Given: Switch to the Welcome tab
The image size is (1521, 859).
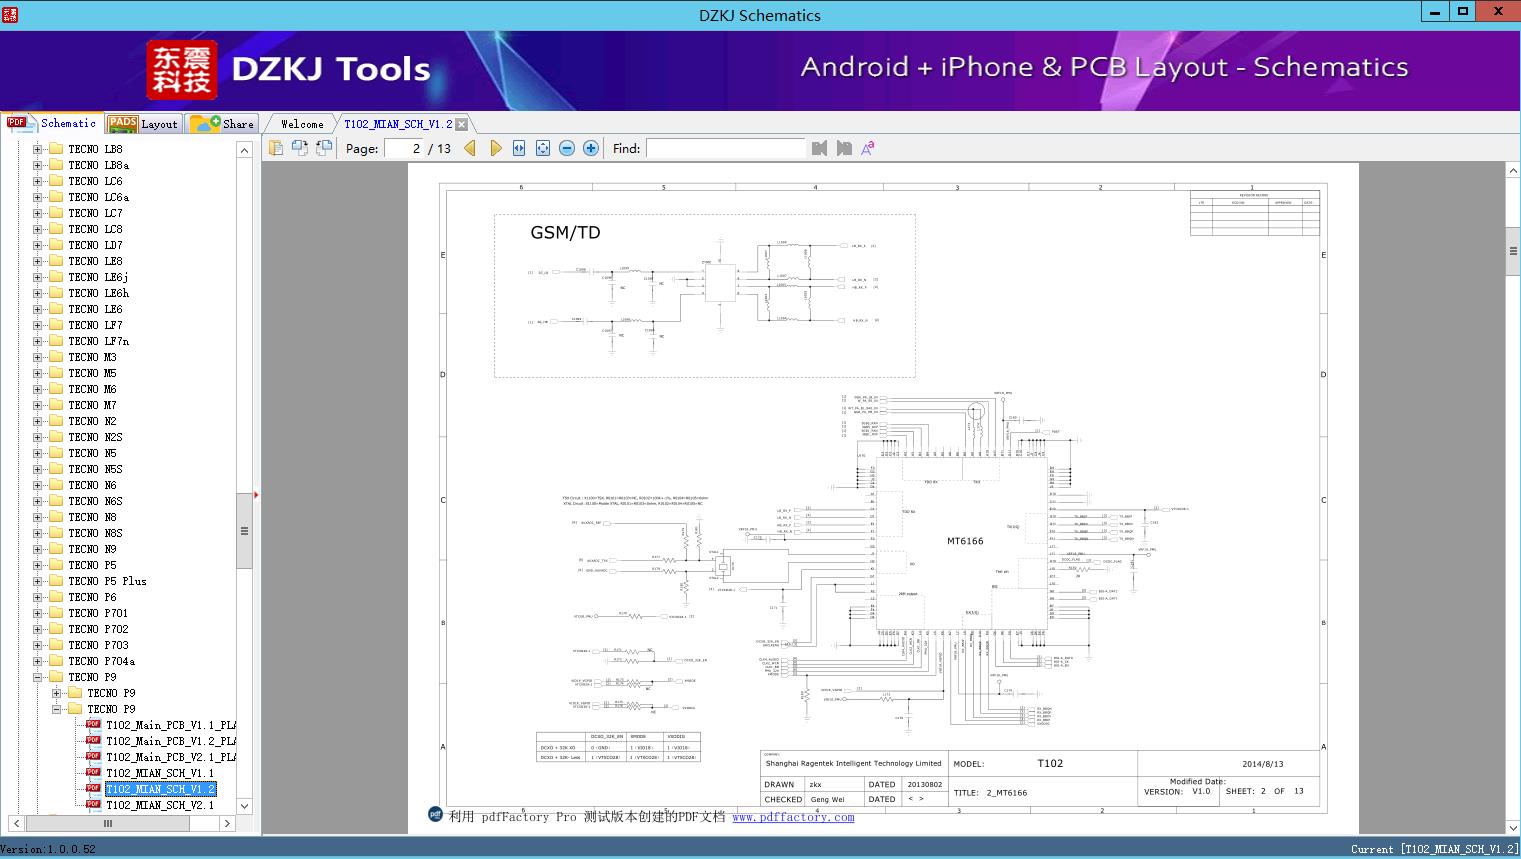Looking at the screenshot, I should (302, 124).
